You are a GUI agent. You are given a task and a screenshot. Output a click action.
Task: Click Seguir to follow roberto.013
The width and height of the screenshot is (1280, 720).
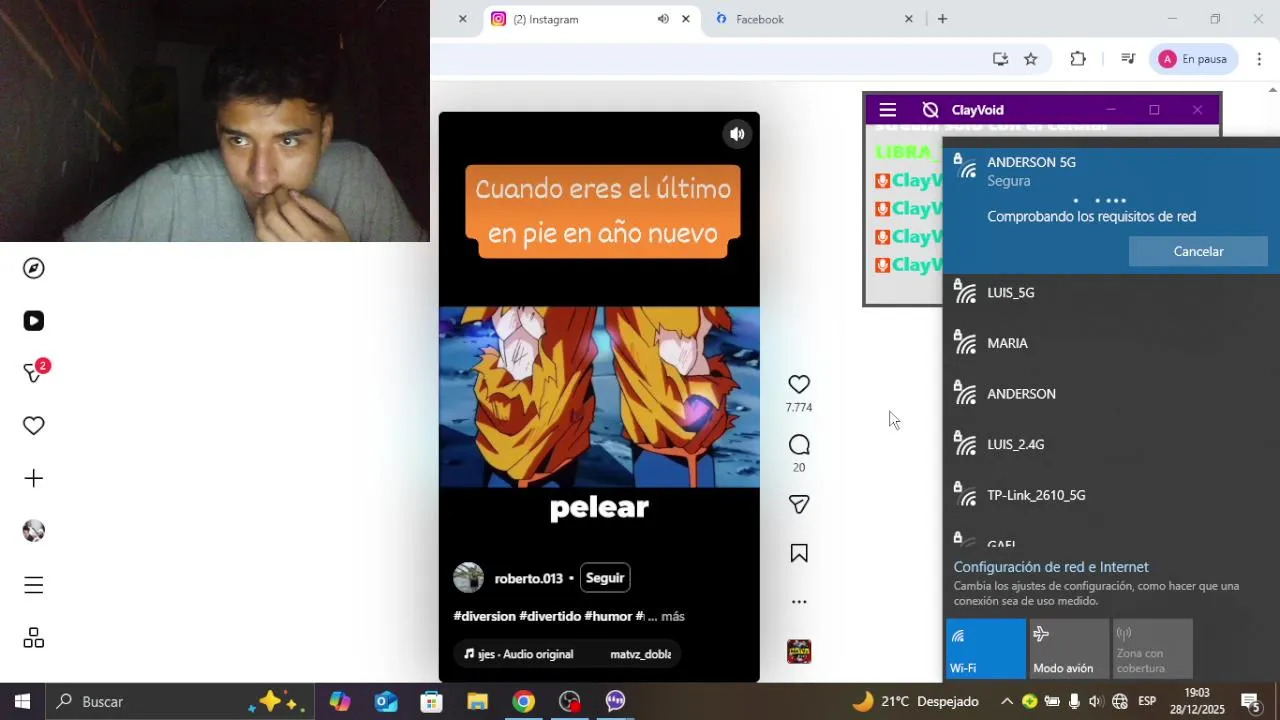click(x=605, y=578)
